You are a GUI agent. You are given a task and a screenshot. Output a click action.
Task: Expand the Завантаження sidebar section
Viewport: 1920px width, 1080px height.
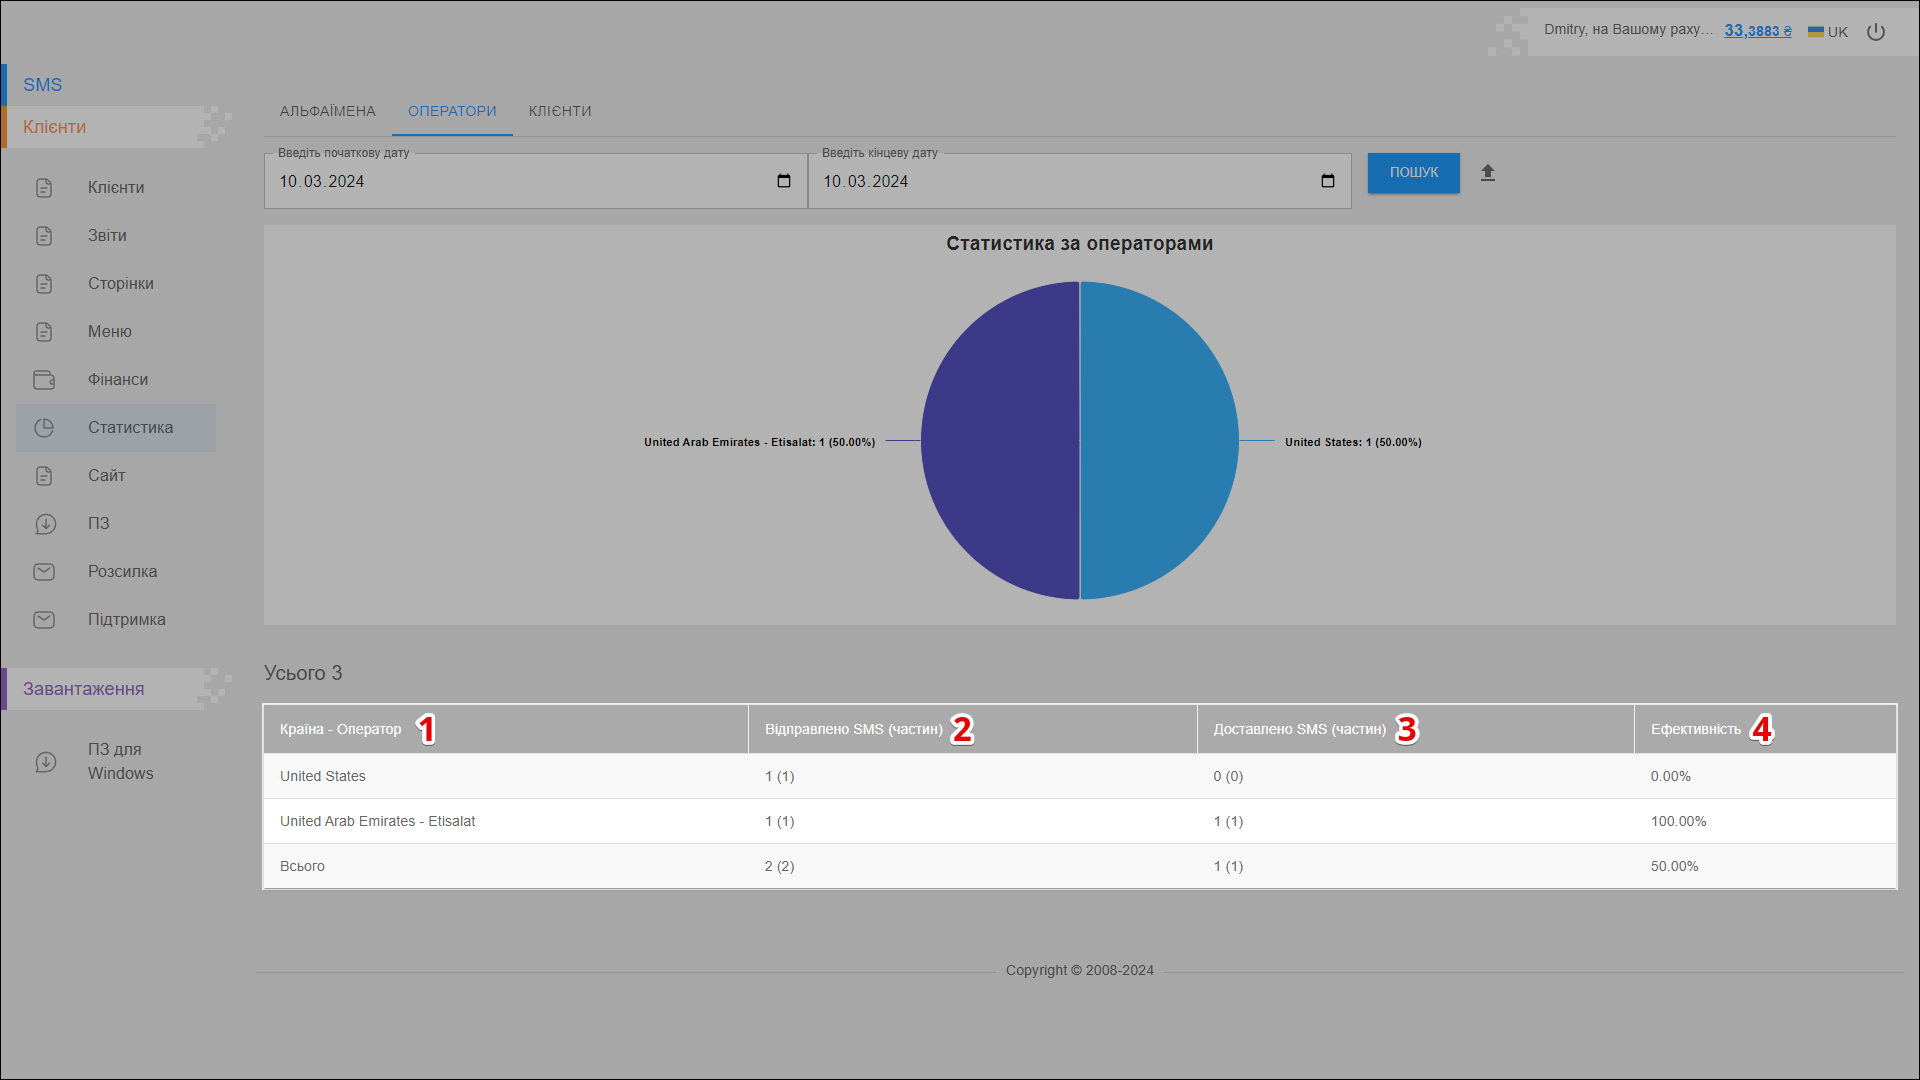pos(84,689)
